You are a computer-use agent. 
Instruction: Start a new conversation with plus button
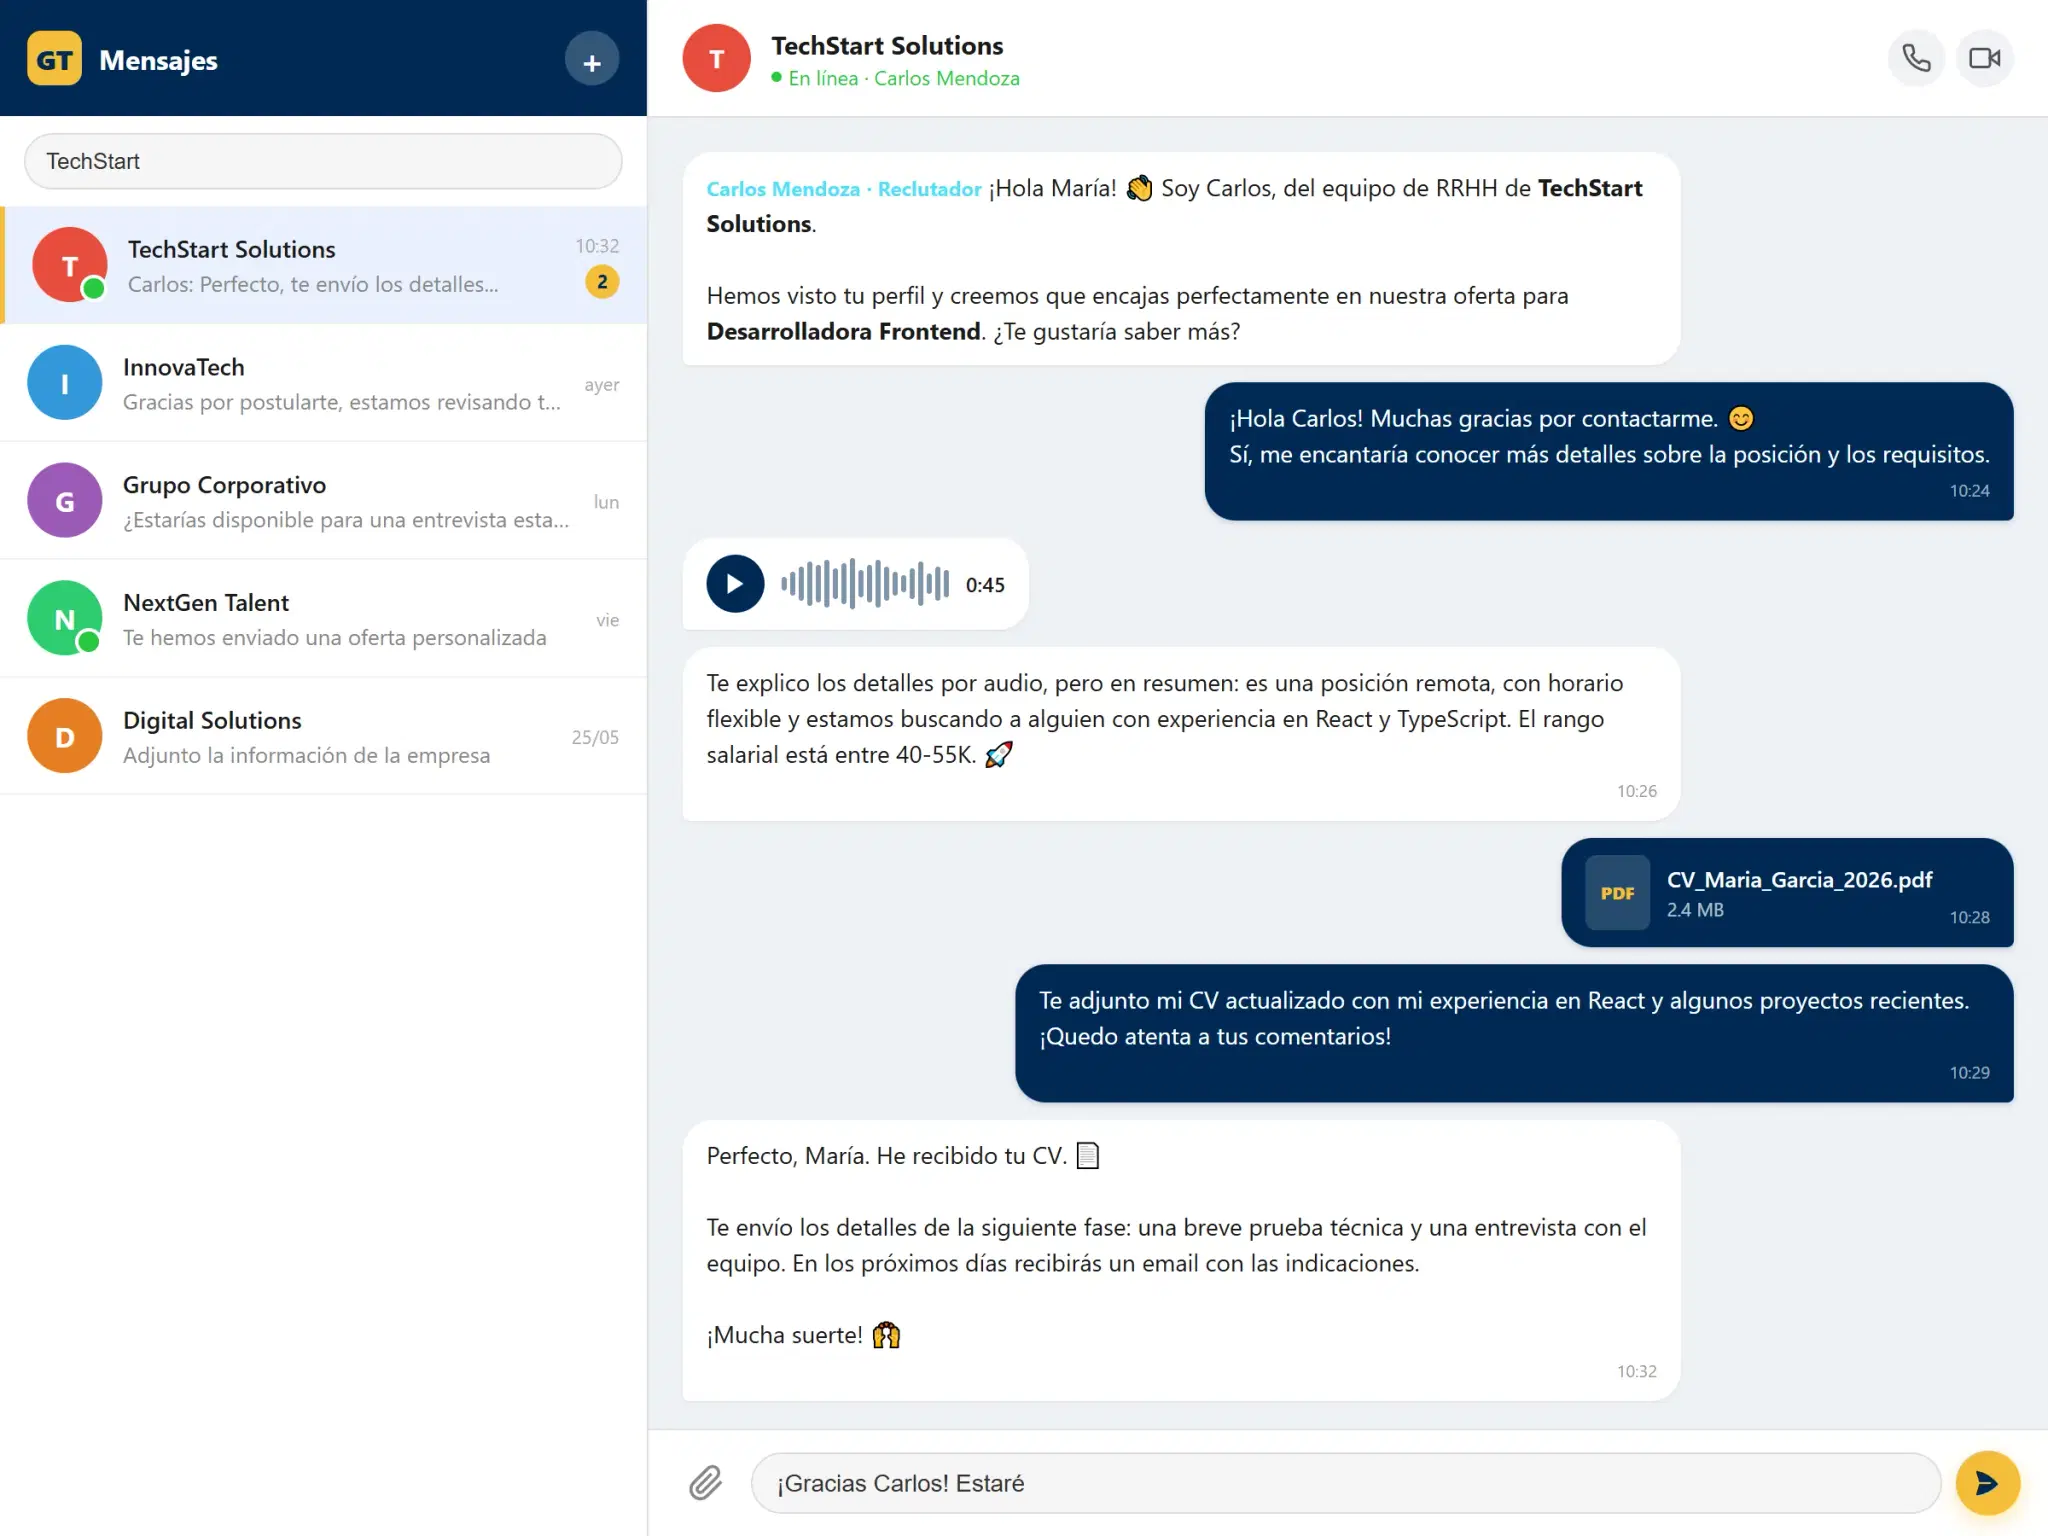pyautogui.click(x=592, y=59)
